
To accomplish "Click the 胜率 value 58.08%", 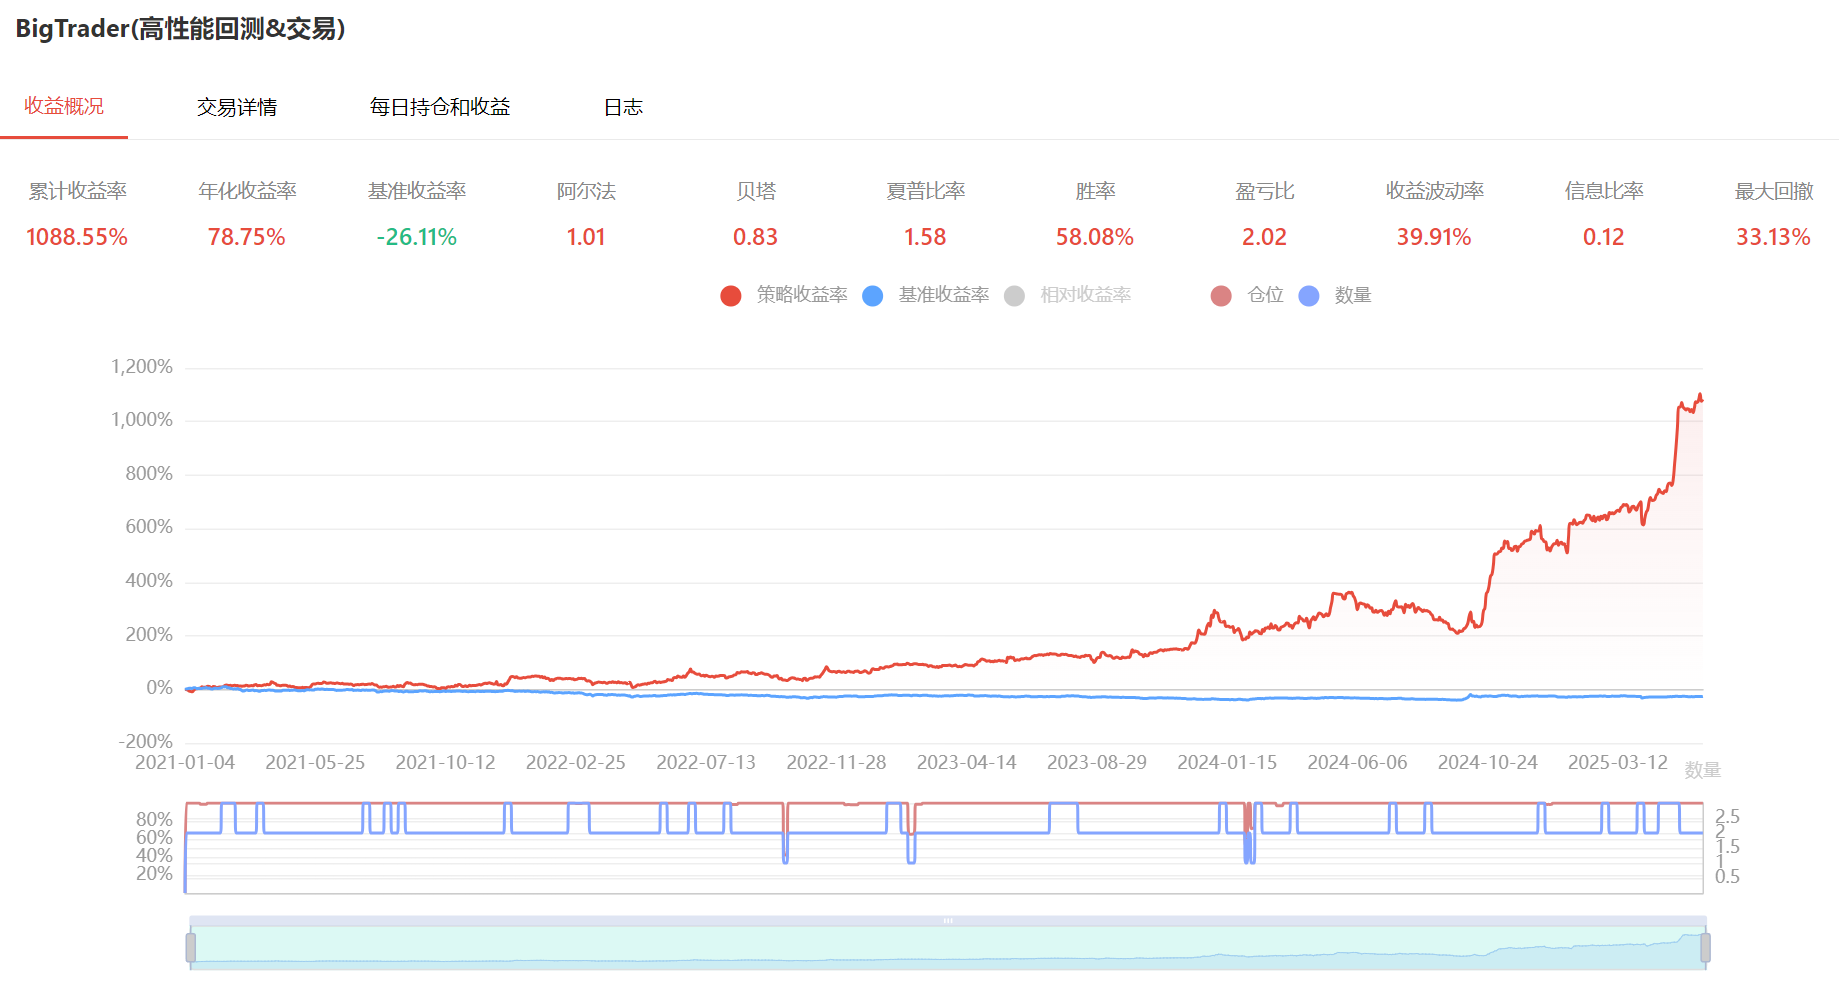I will 1095,237.
